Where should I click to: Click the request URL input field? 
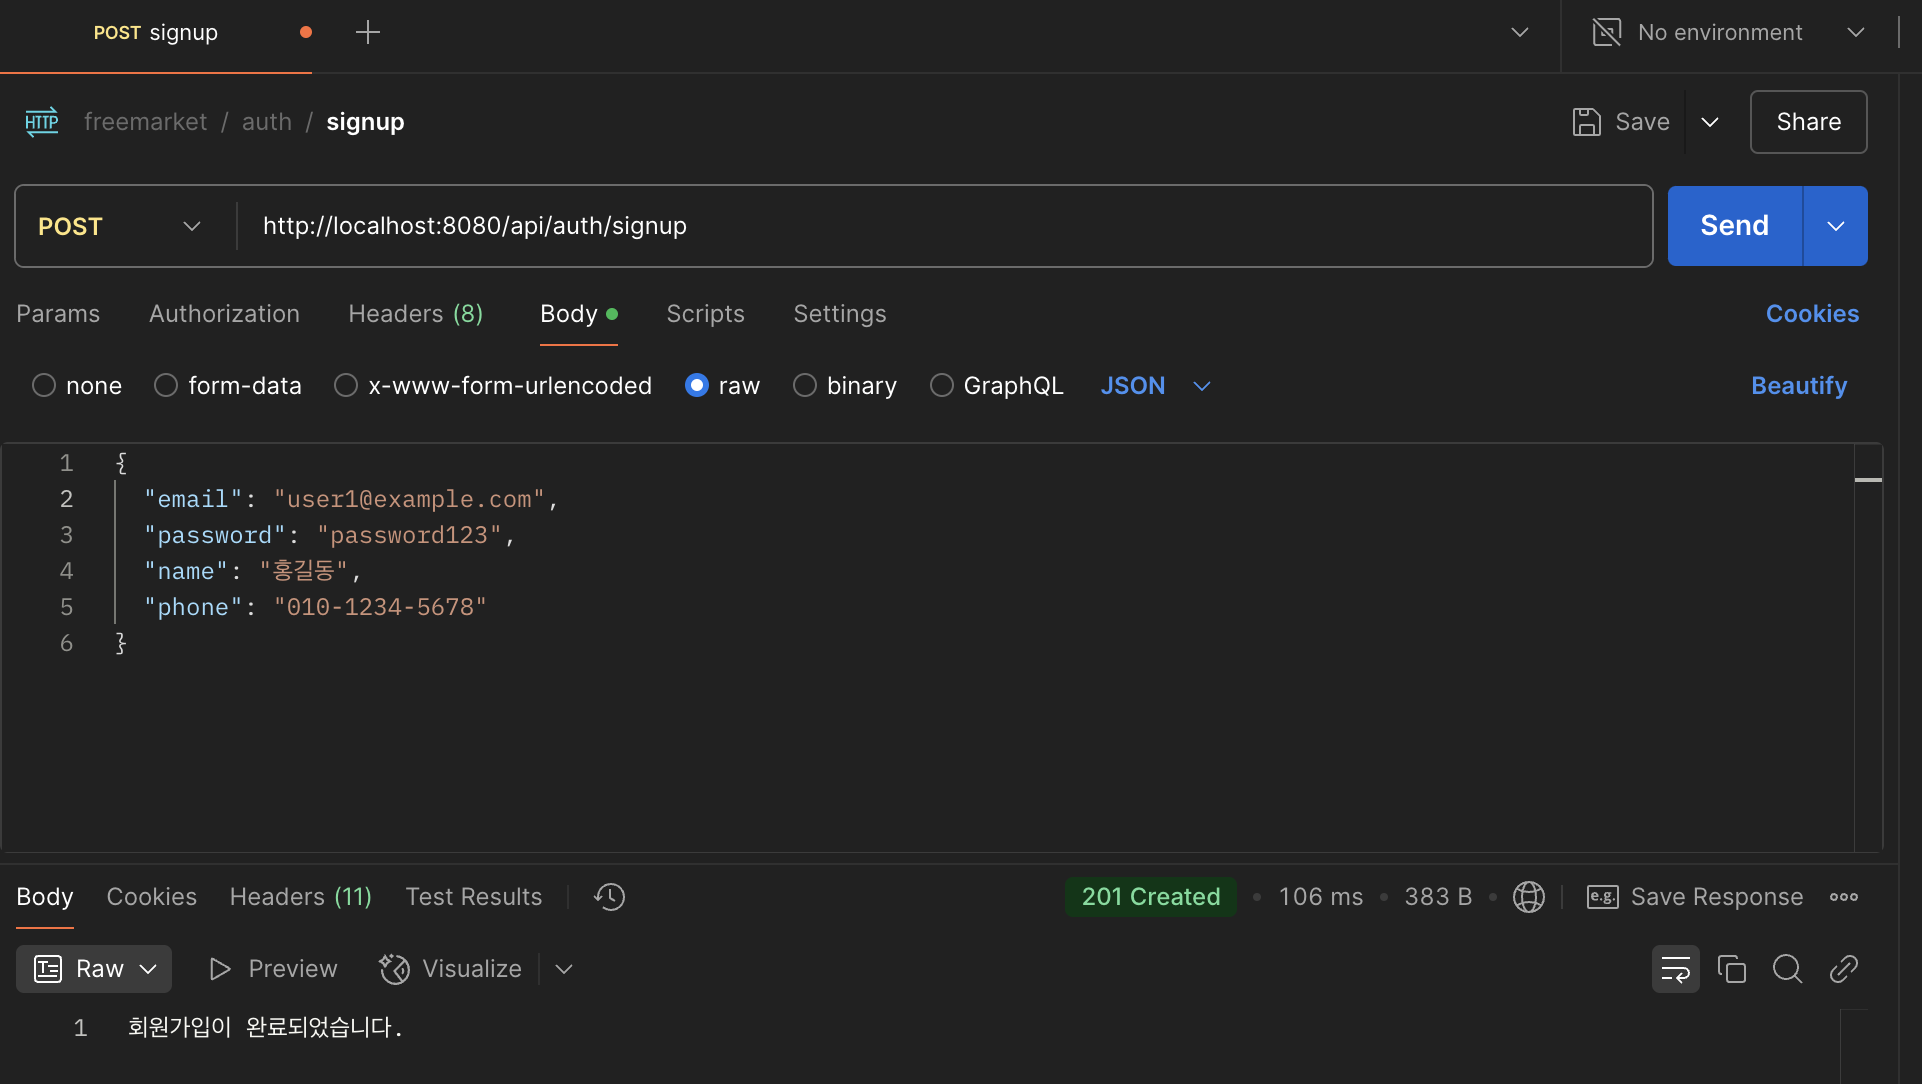tap(940, 226)
